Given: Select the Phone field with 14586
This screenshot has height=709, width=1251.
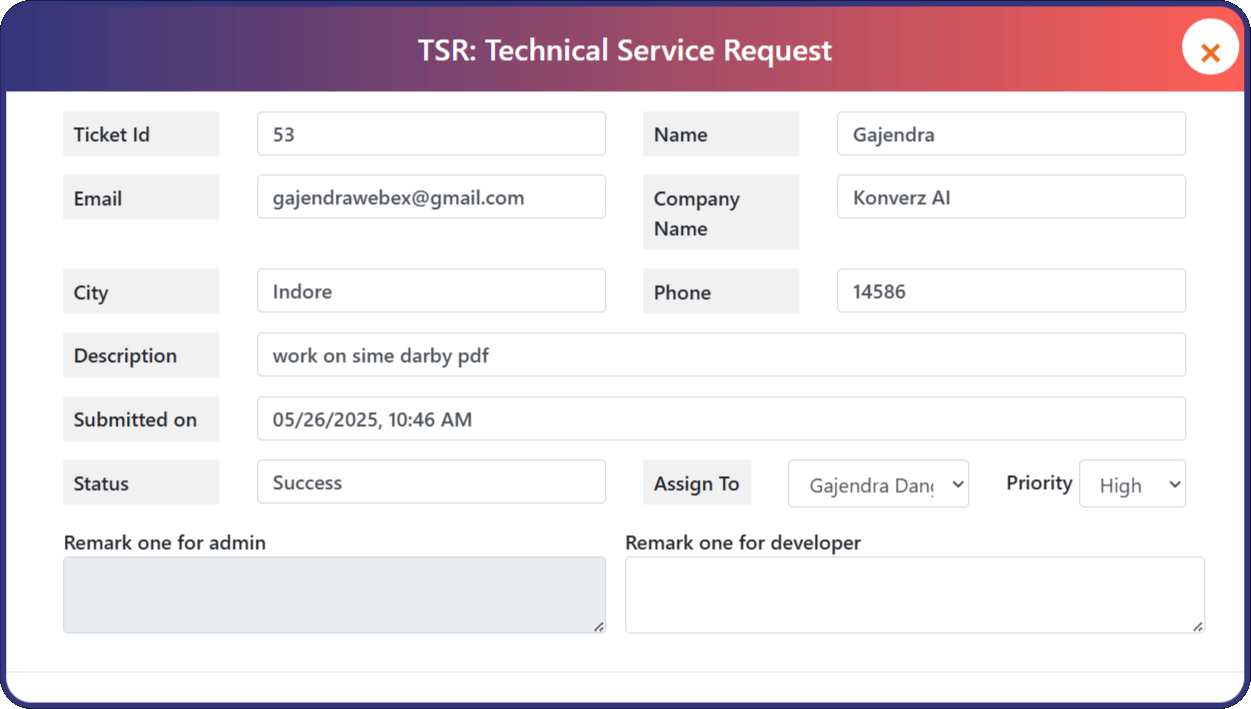Looking at the screenshot, I should pos(1011,291).
